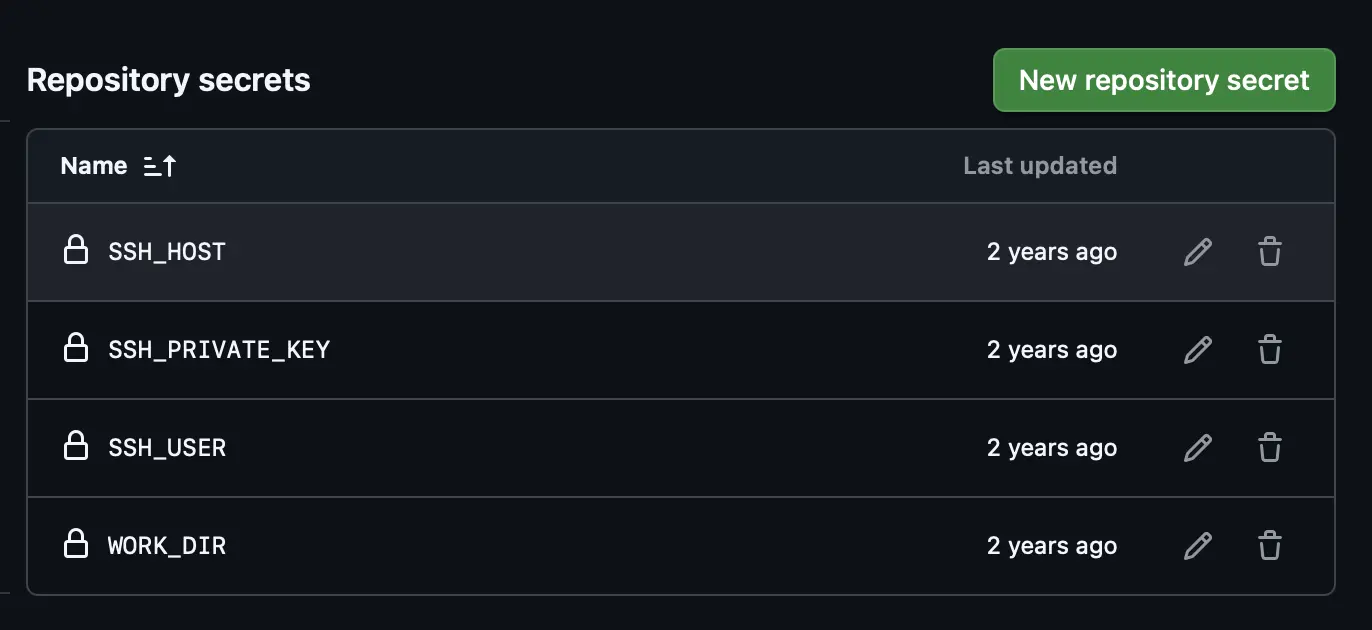The image size is (1372, 630).
Task: Click the Last updated column header
Action: point(1039,166)
